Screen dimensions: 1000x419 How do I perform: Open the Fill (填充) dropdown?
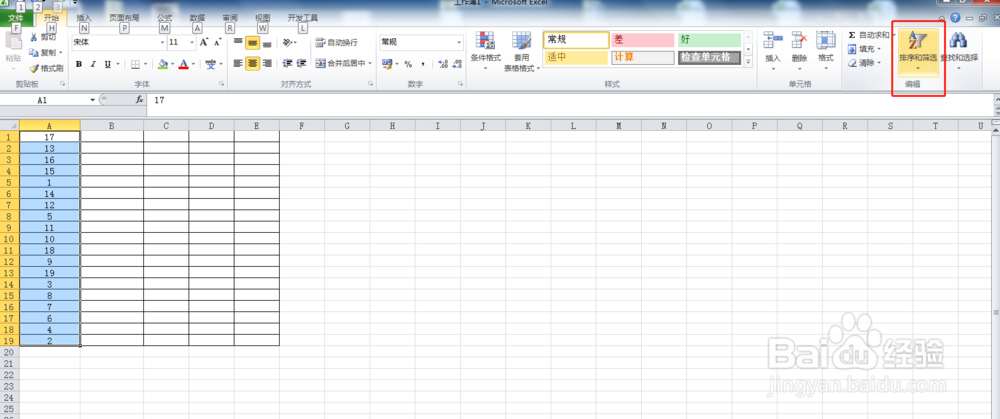pos(865,49)
